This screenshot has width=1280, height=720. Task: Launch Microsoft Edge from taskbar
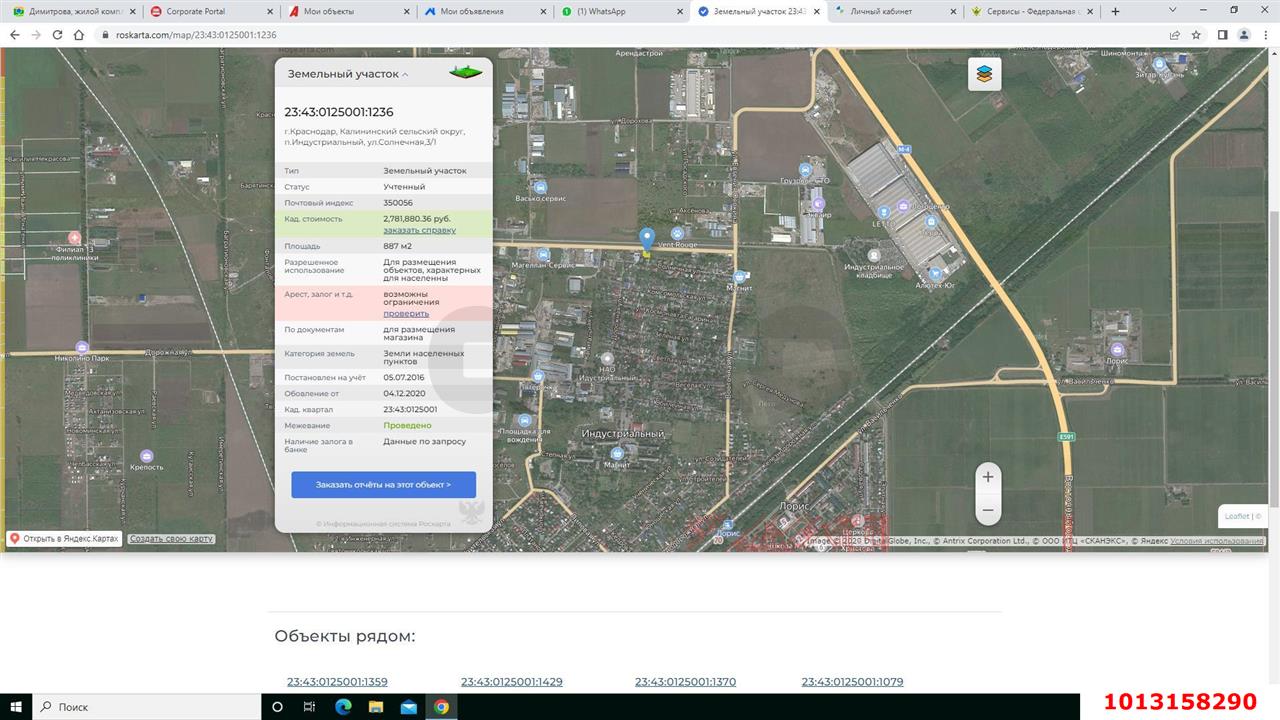[343, 706]
